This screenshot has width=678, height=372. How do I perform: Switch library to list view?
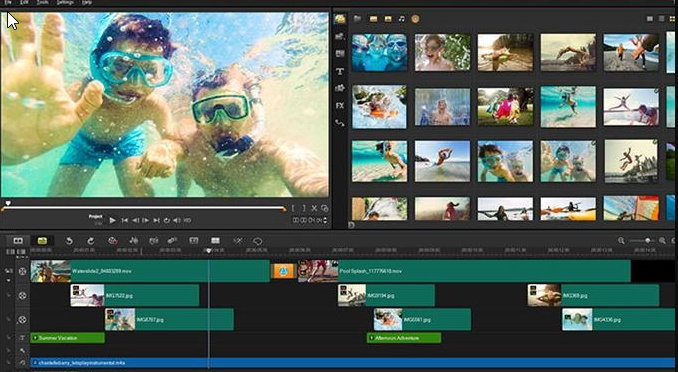[x=661, y=19]
